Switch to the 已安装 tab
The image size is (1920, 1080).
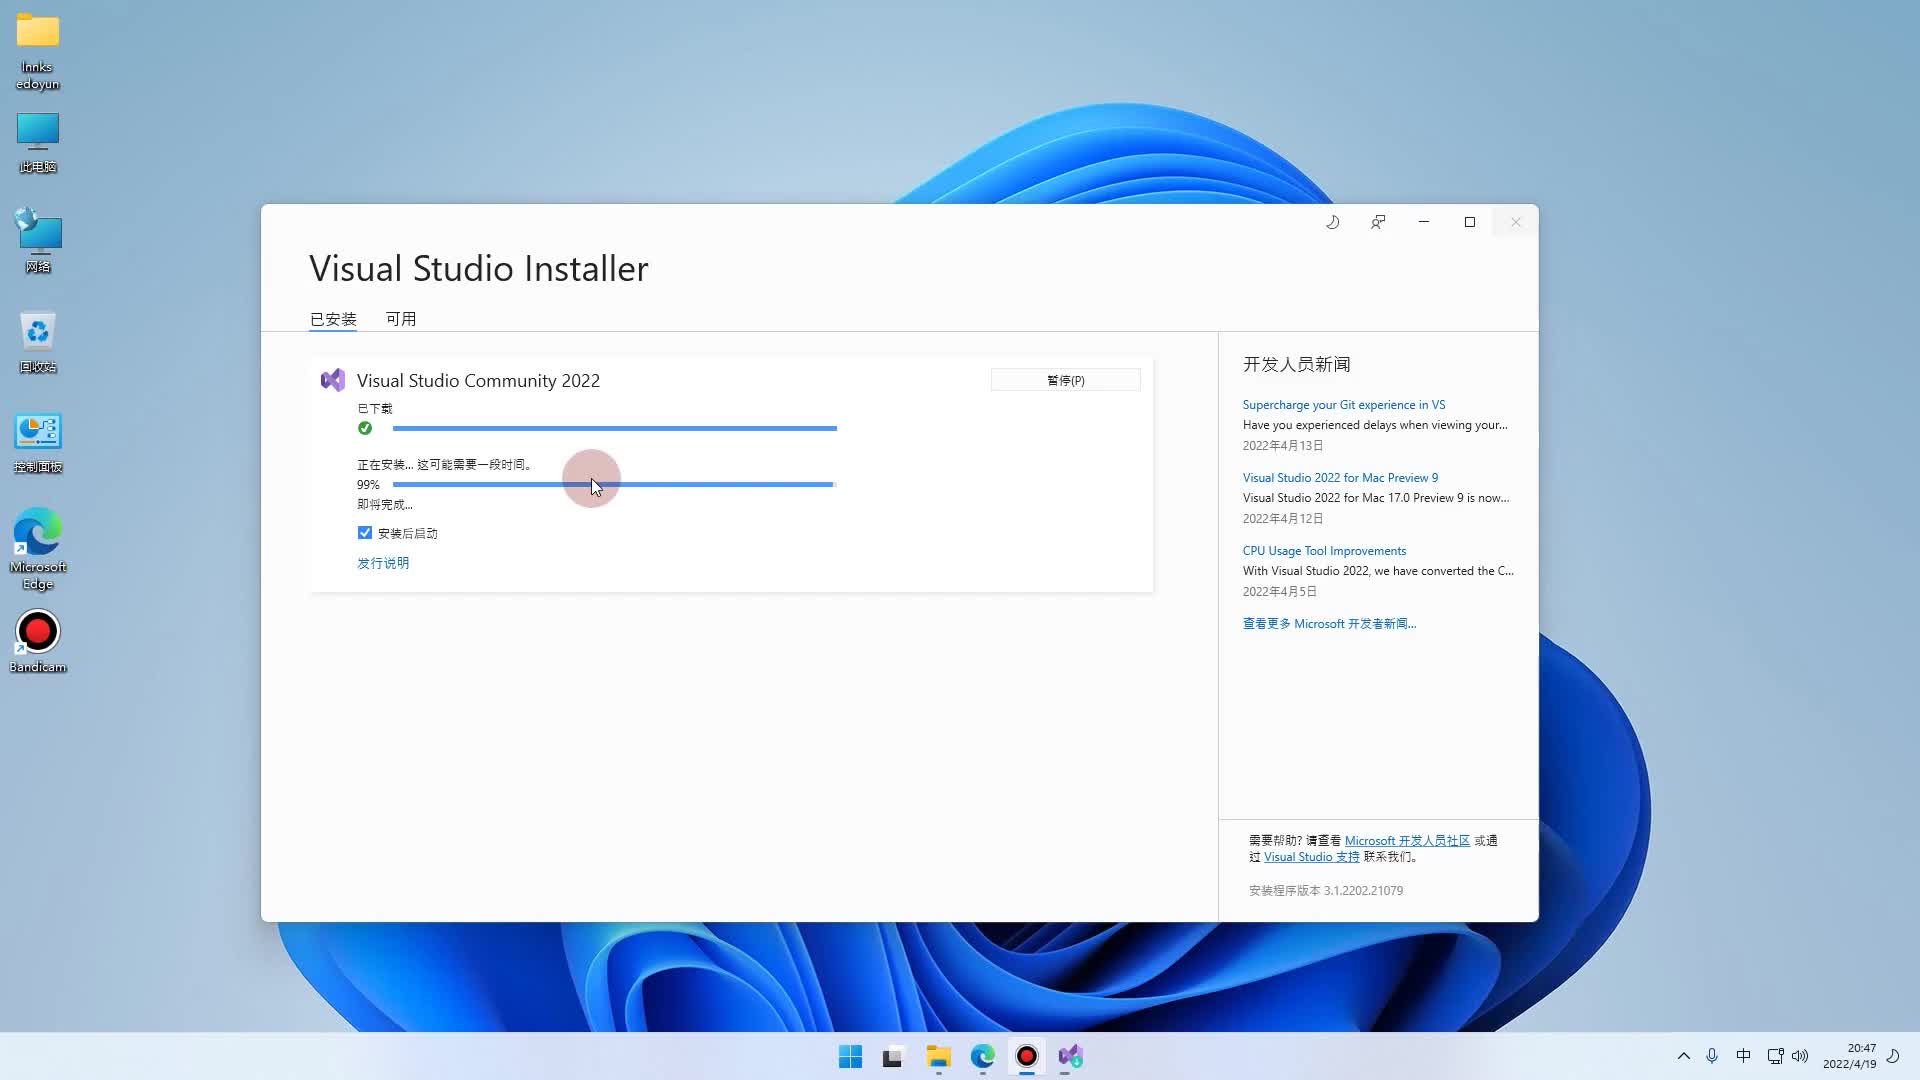click(333, 319)
